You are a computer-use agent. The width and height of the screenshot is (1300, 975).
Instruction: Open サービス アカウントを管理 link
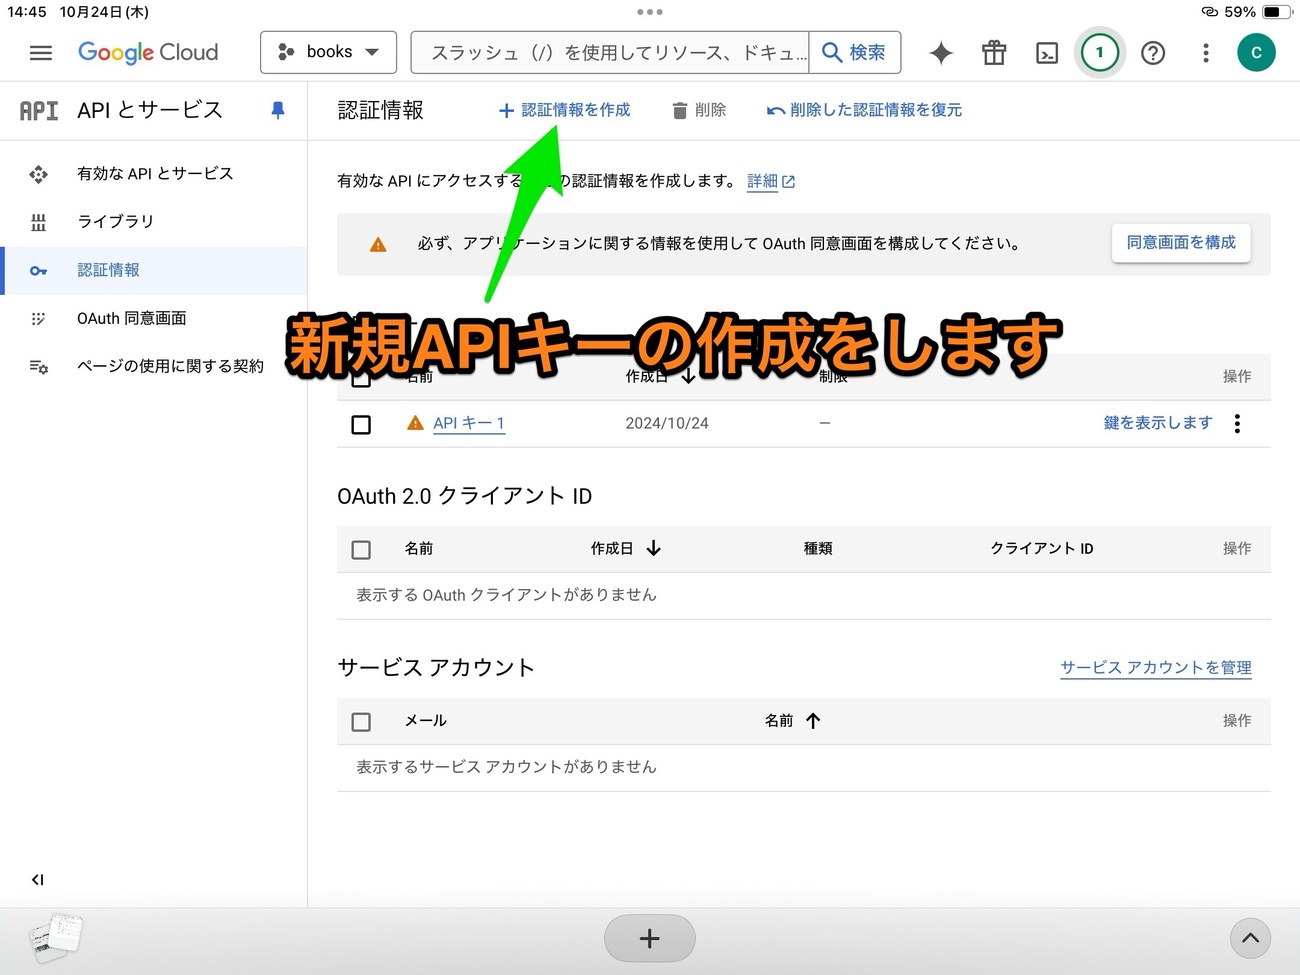click(1155, 667)
